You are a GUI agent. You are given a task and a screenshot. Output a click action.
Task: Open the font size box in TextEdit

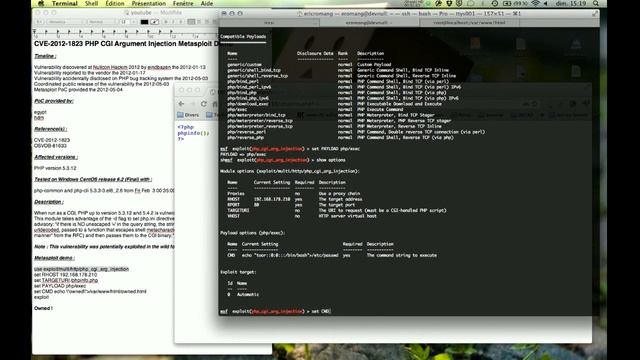[127, 22]
